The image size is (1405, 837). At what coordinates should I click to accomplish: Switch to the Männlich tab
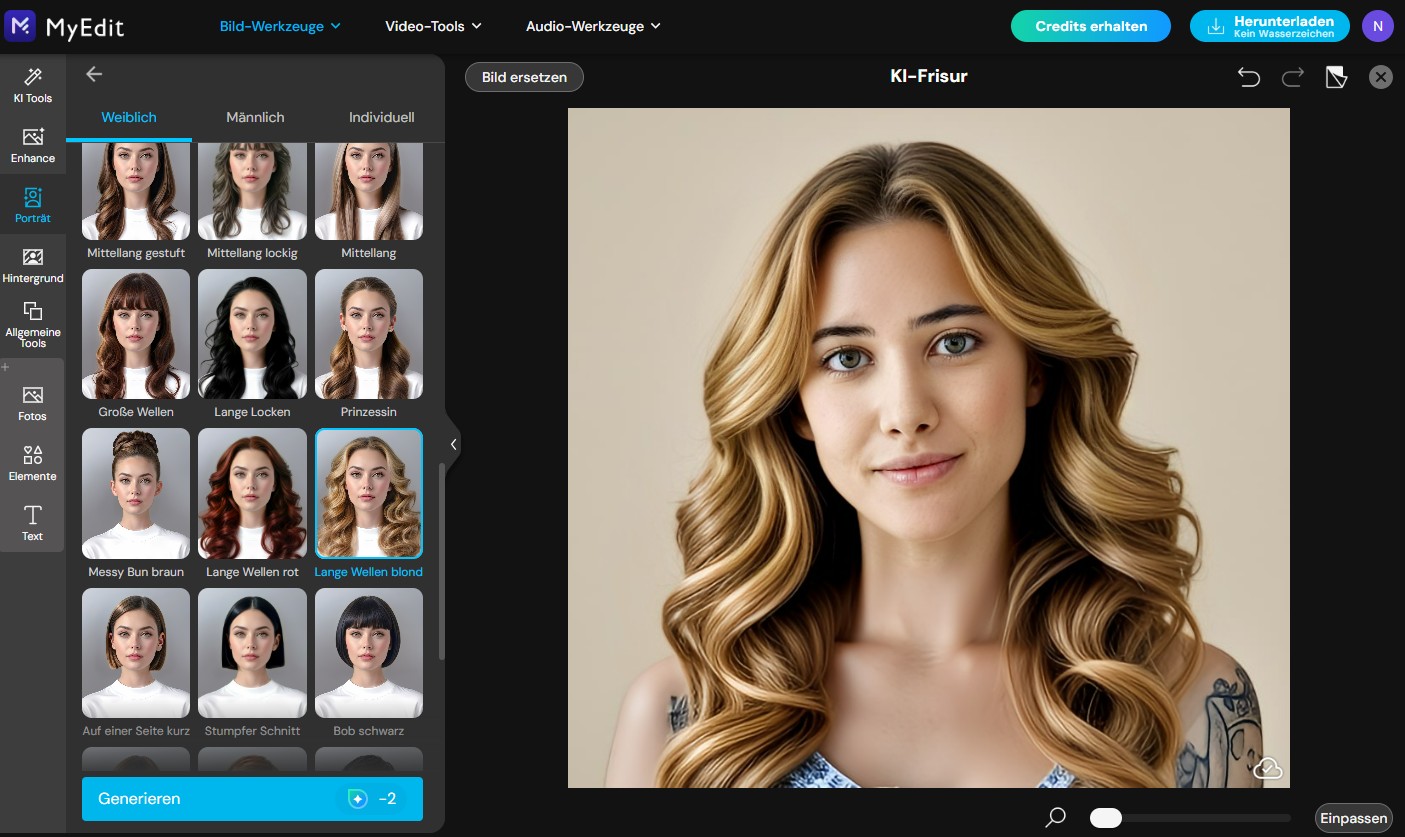pos(255,117)
